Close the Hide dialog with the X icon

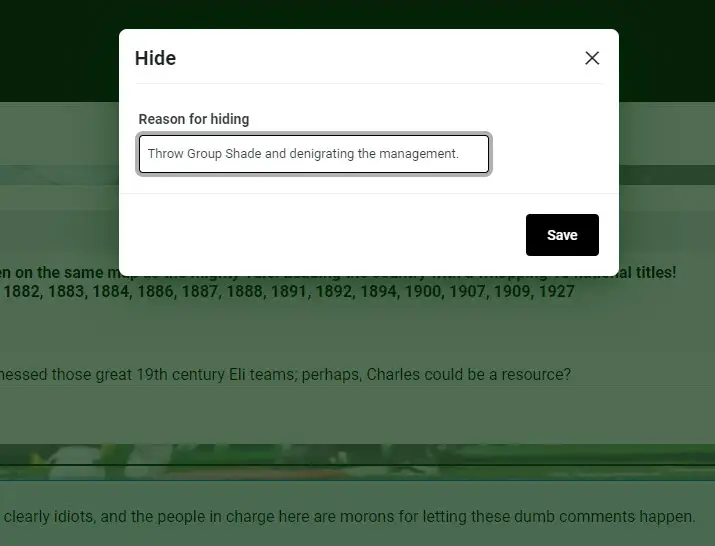click(x=592, y=58)
